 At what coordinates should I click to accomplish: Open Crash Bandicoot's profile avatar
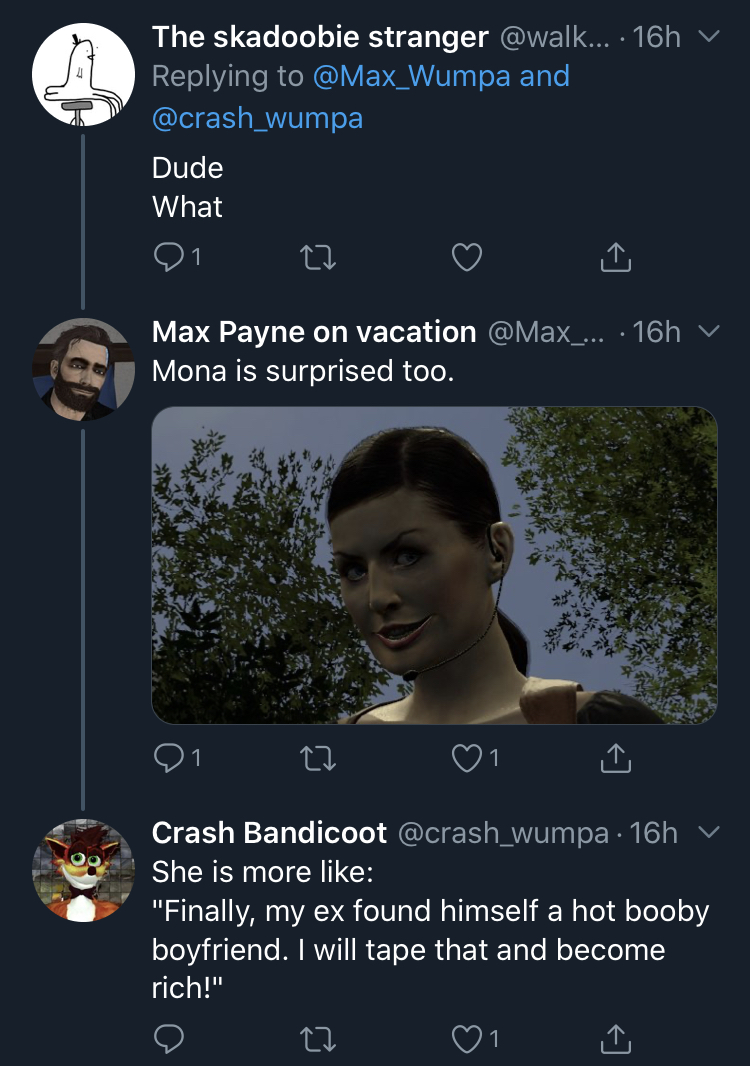83,870
